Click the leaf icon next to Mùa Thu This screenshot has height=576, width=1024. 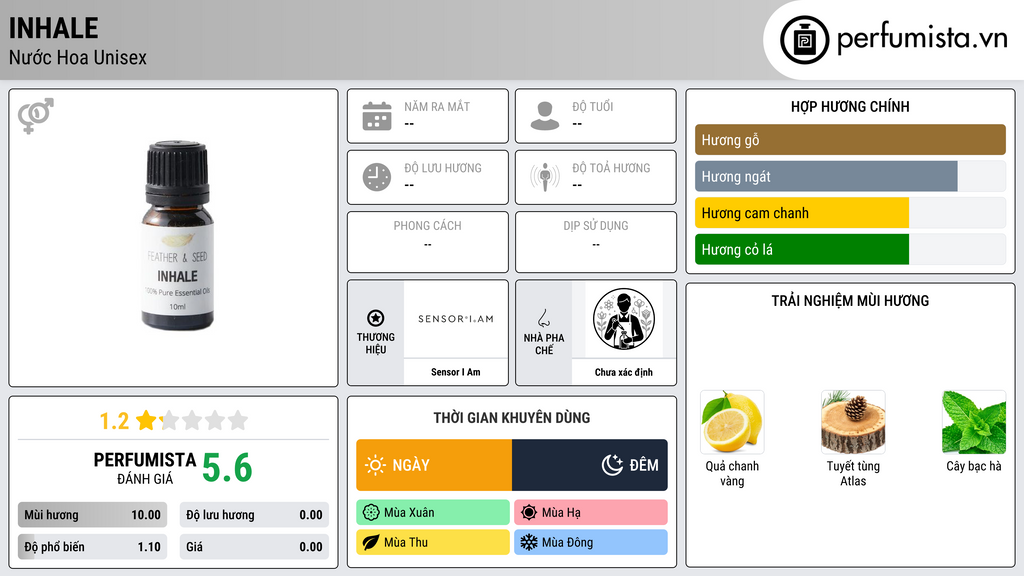click(x=371, y=542)
